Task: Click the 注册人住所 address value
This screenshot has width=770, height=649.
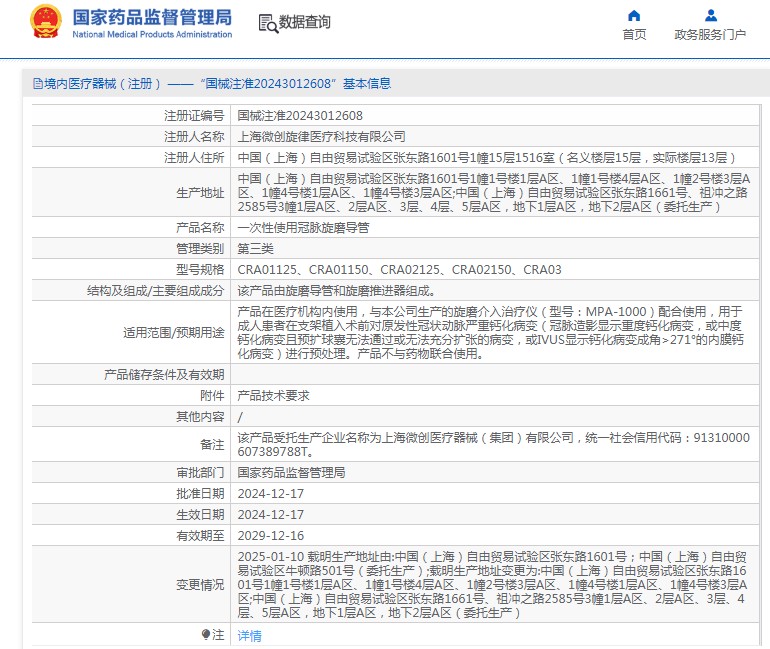Action: [x=486, y=158]
